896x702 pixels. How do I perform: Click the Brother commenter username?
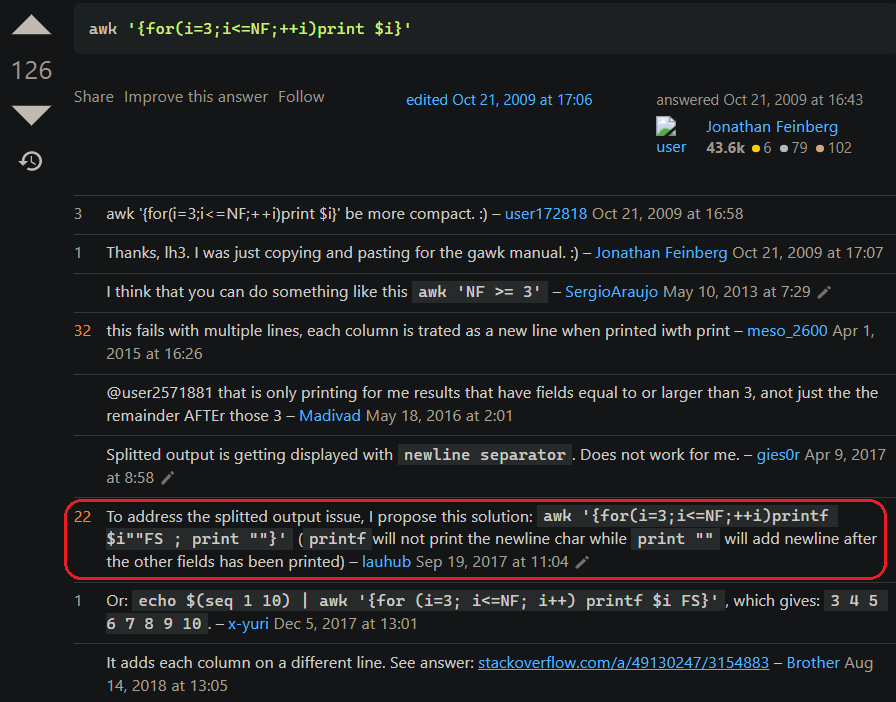coord(813,663)
